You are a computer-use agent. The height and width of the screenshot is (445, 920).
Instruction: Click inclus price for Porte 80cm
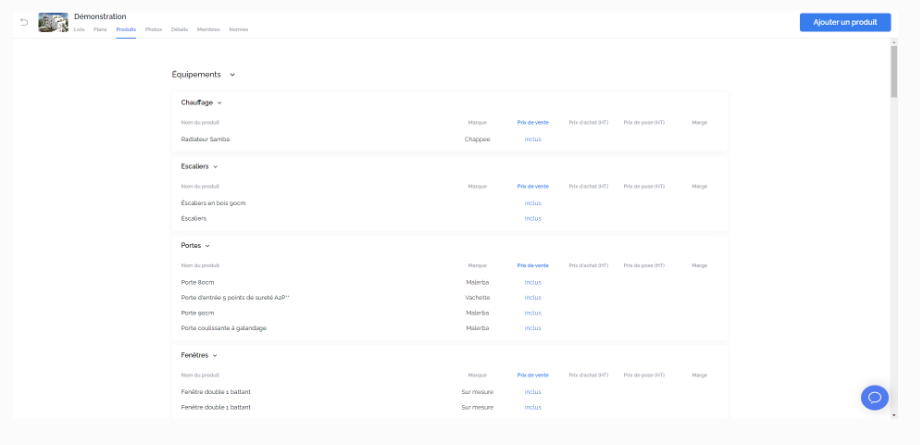[533, 282]
